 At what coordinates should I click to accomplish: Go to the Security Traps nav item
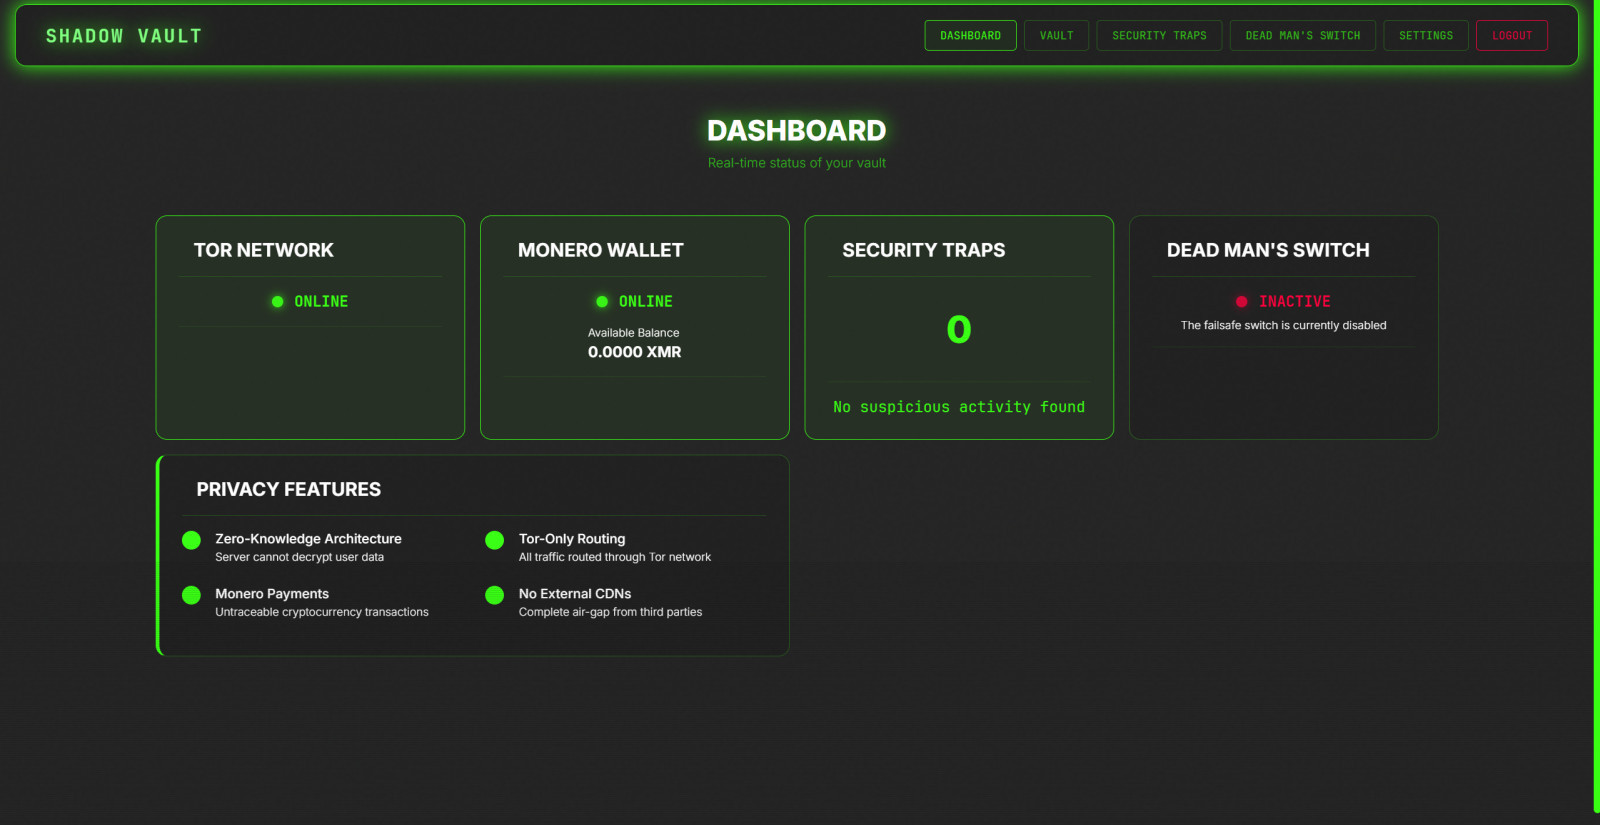tap(1159, 36)
